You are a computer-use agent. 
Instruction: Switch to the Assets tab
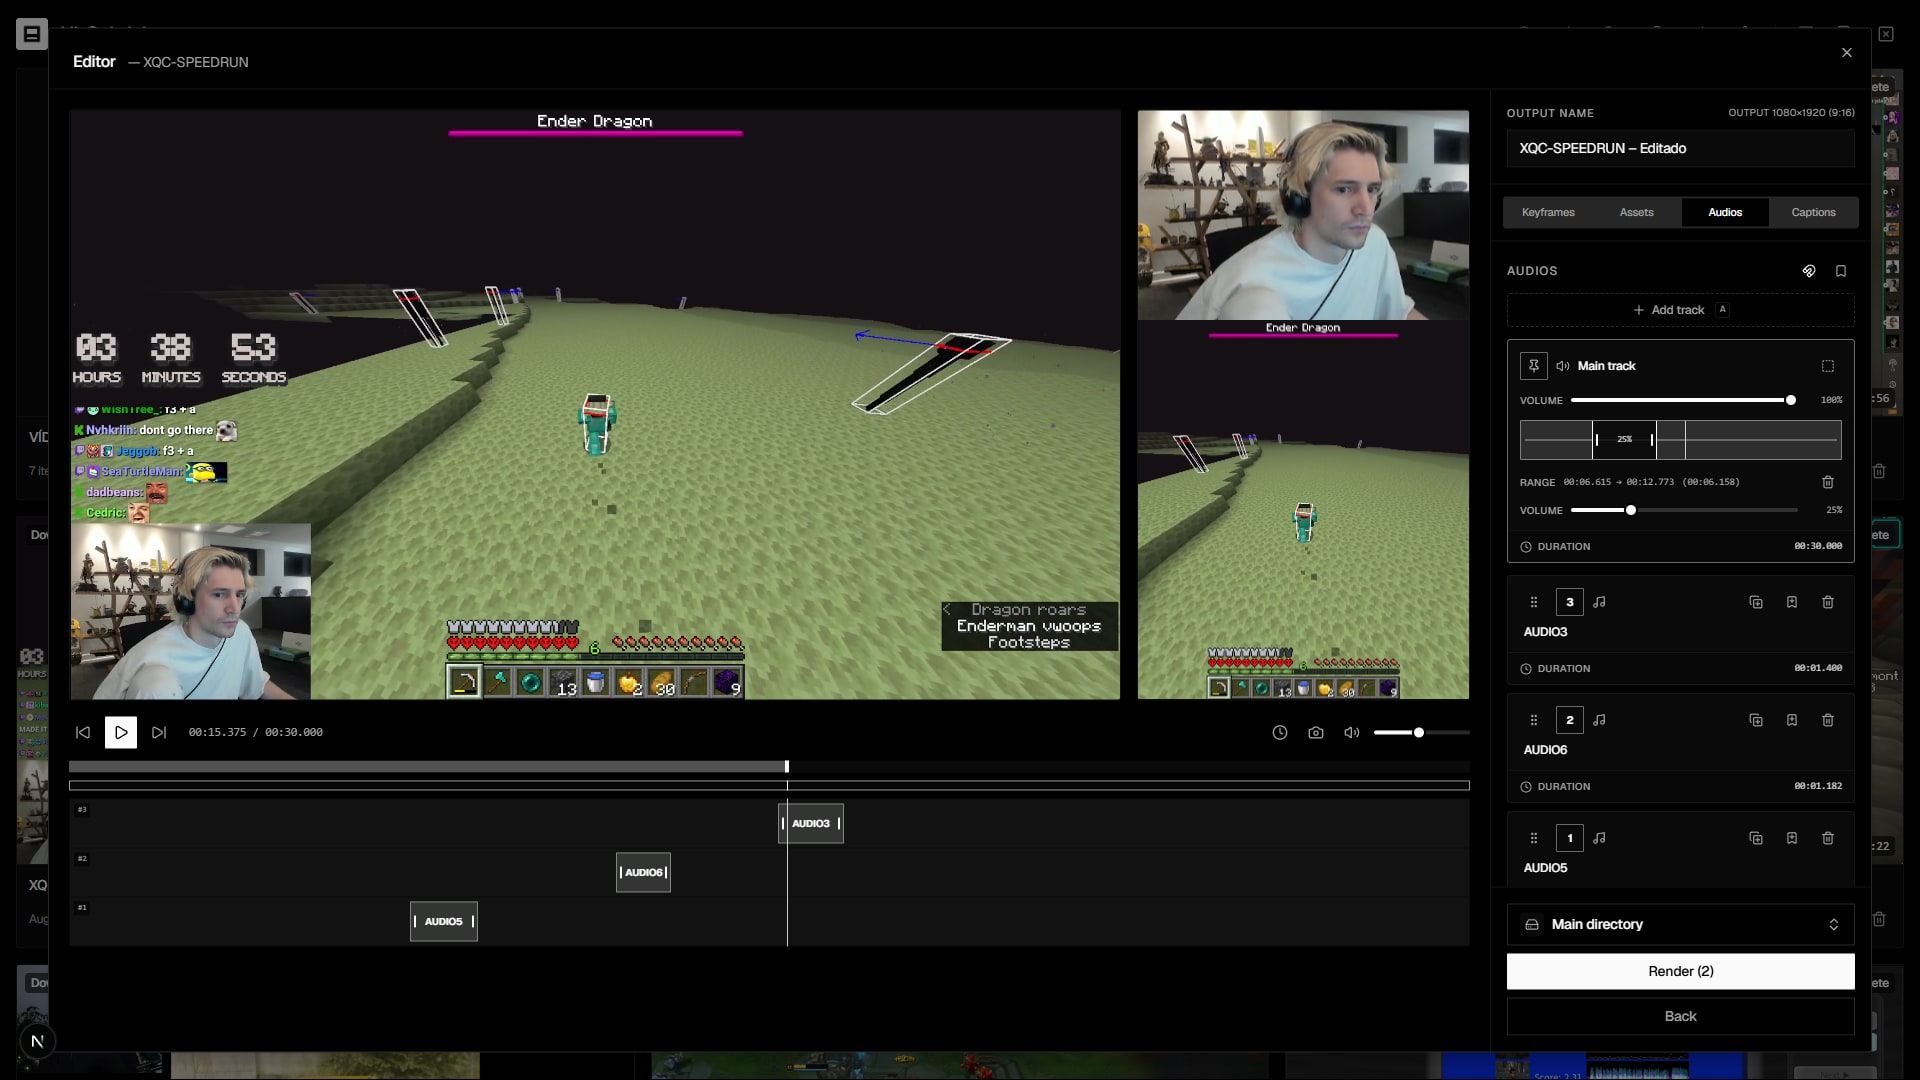1637,212
